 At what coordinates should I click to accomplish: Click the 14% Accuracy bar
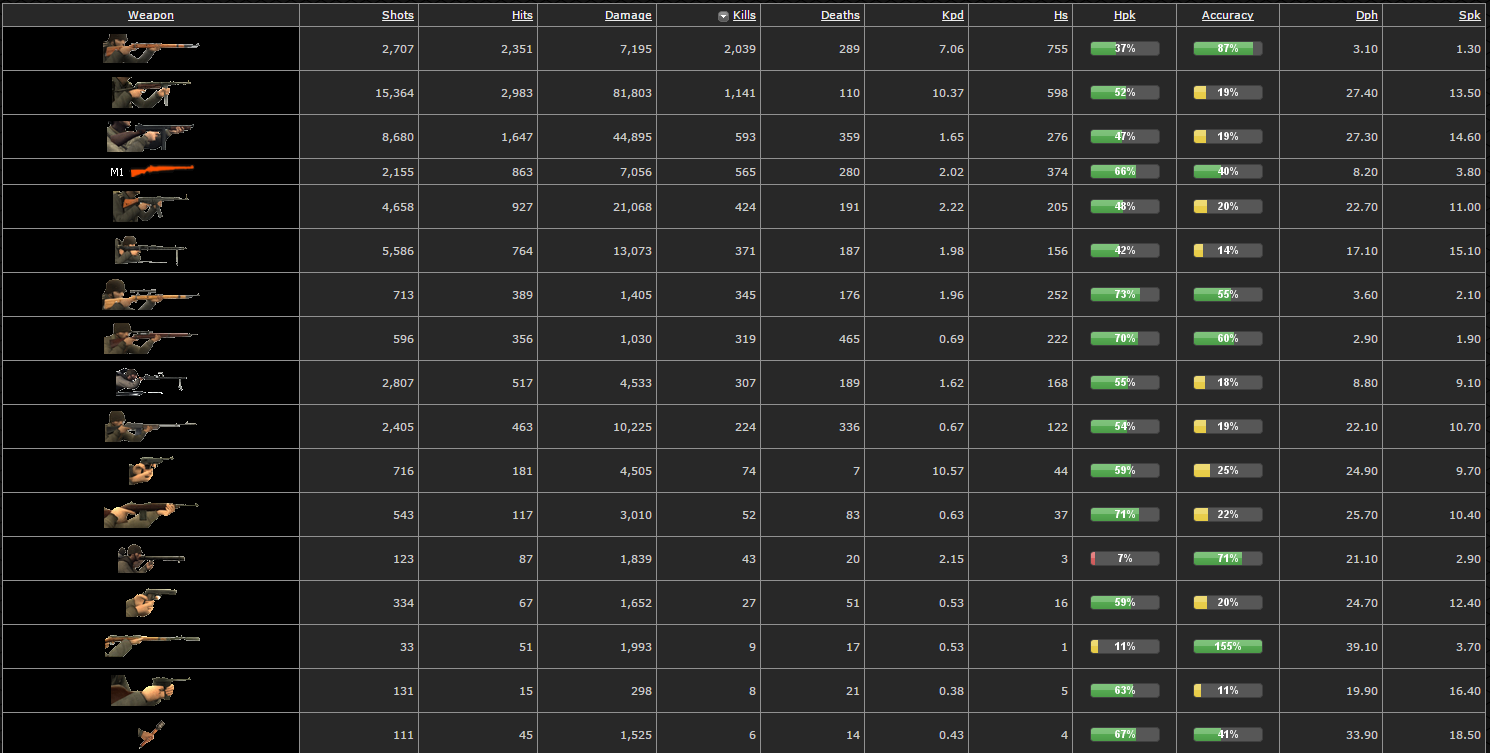[1228, 250]
